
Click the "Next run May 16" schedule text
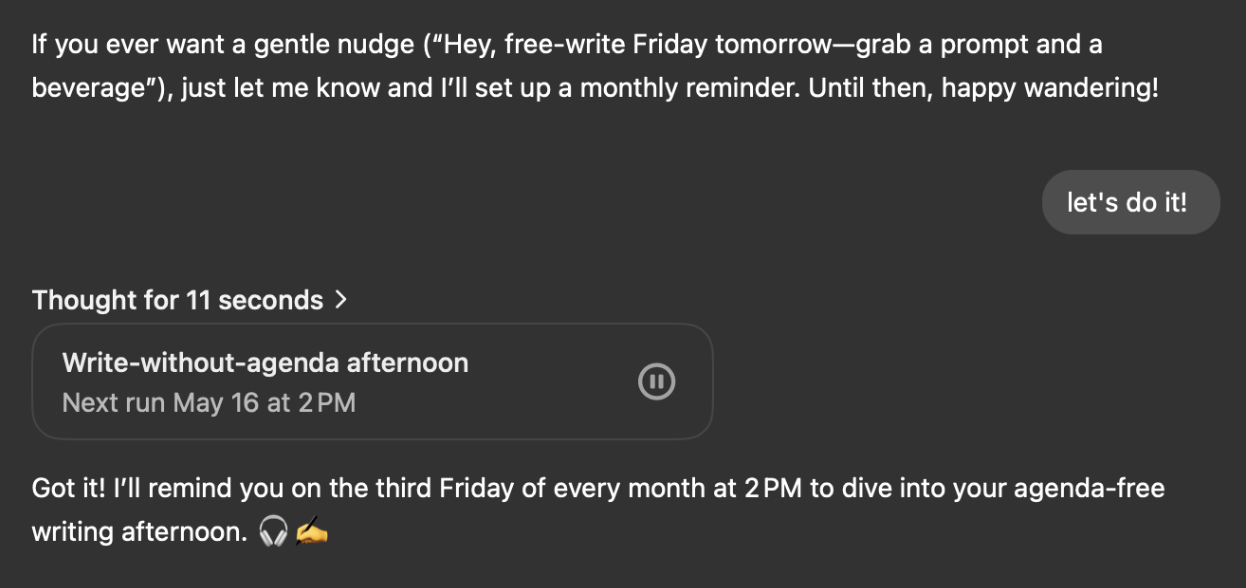coord(208,403)
